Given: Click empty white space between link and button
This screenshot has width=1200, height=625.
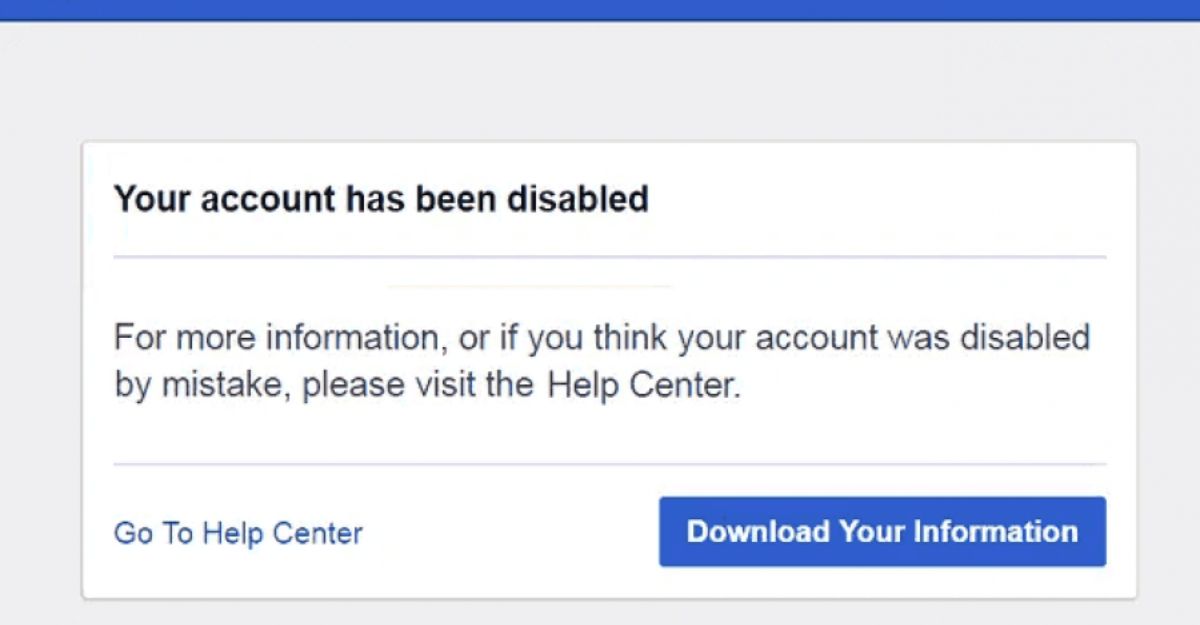Looking at the screenshot, I should pyautogui.click(x=510, y=532).
